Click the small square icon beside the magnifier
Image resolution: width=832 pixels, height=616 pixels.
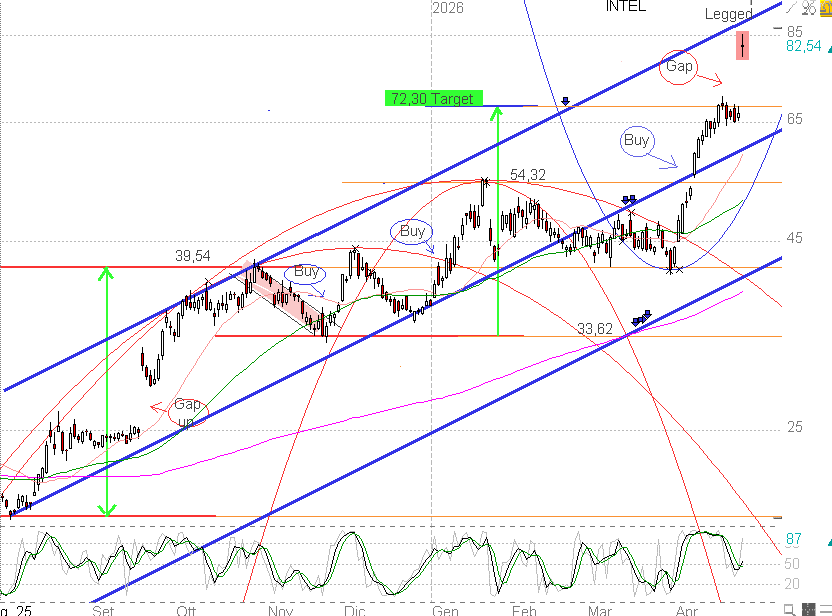click(x=808, y=609)
